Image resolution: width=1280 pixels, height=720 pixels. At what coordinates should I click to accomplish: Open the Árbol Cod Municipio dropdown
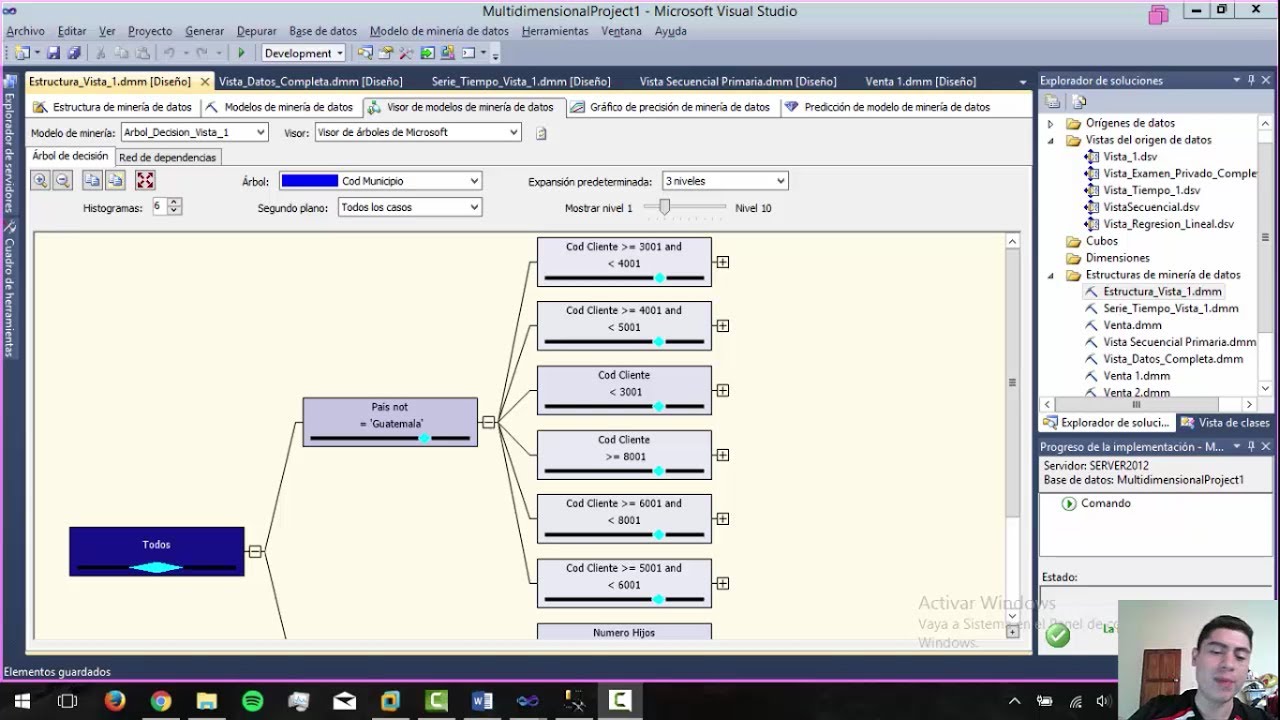(474, 181)
